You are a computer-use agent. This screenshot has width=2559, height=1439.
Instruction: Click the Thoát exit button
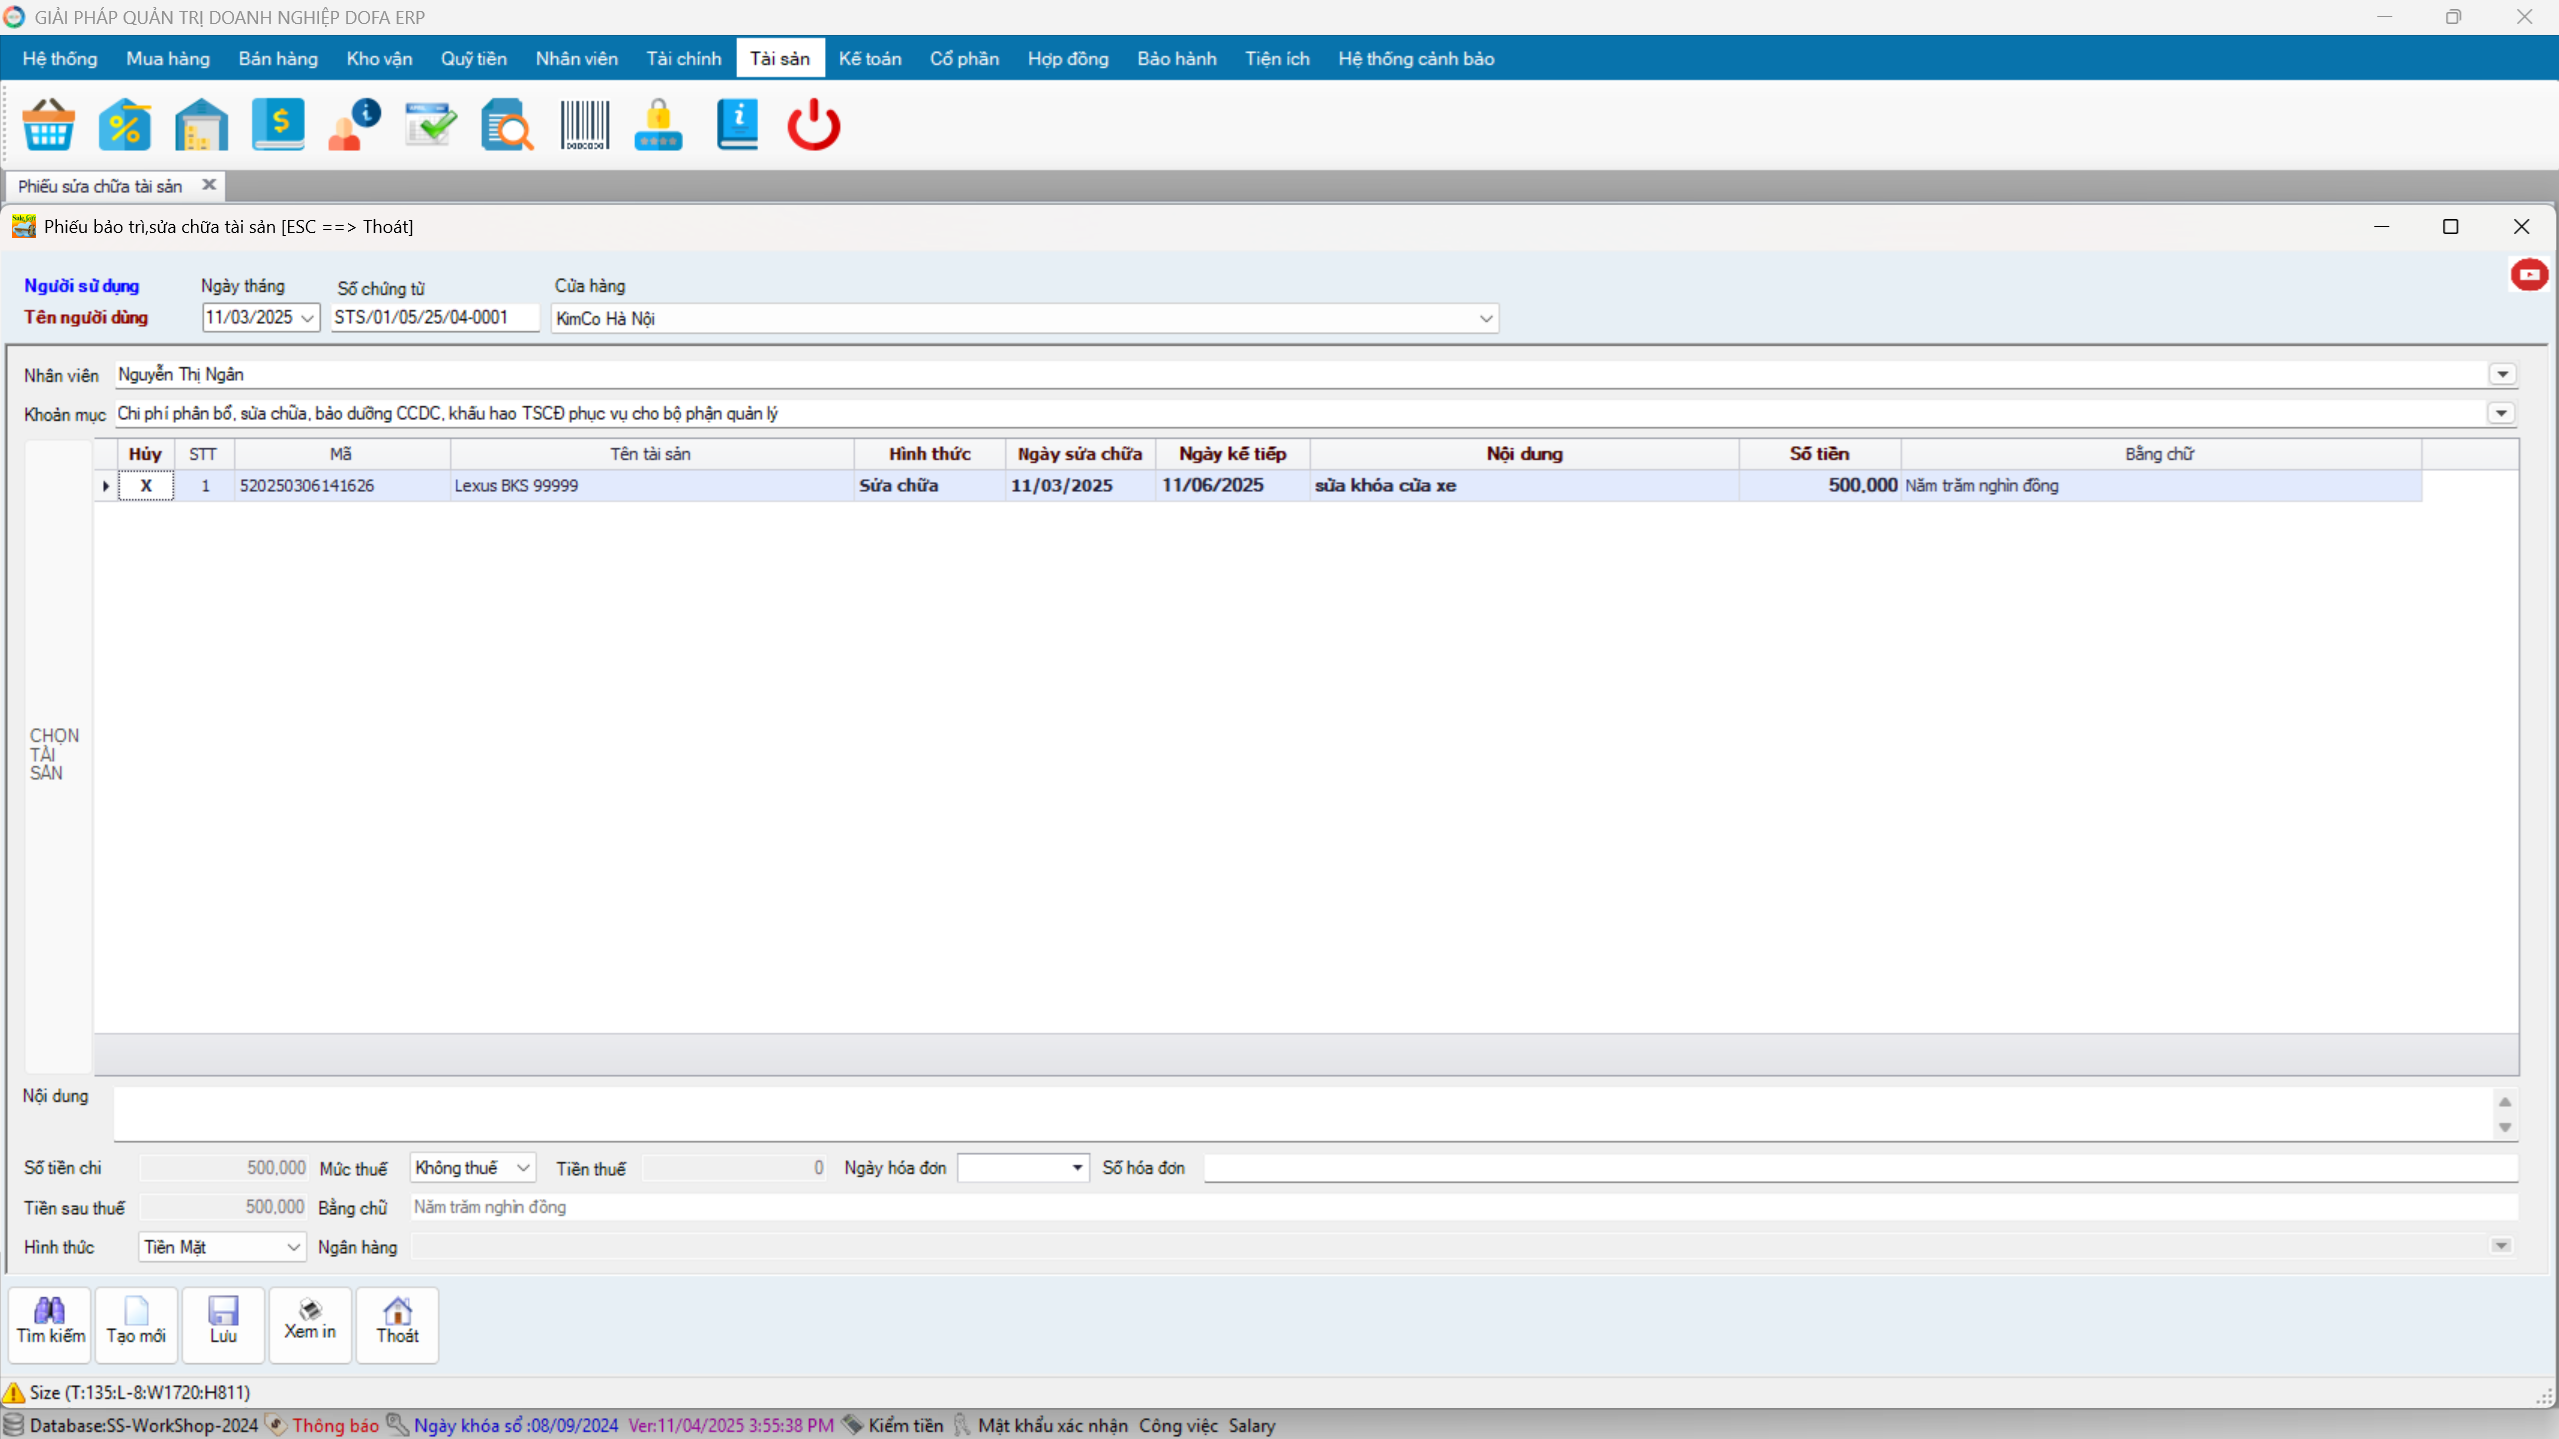click(x=397, y=1324)
